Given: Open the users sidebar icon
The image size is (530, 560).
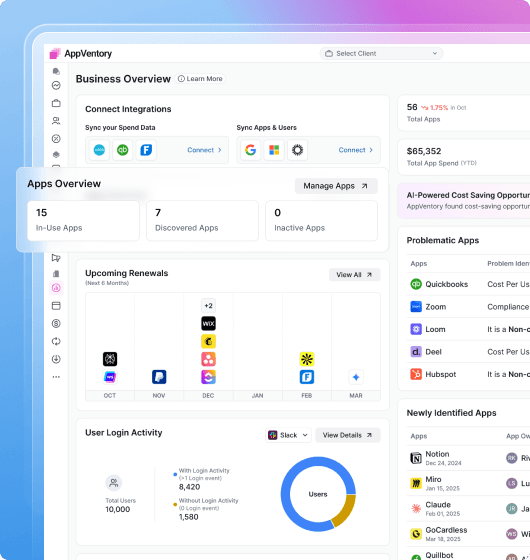Looking at the screenshot, I should [x=56, y=121].
